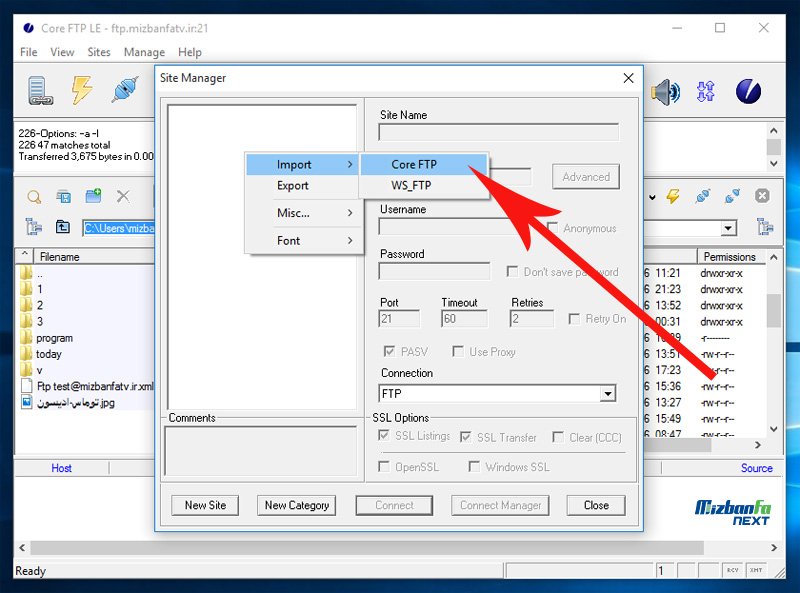Toggle the sound speaker icon
The width and height of the screenshot is (800, 593).
(x=665, y=92)
